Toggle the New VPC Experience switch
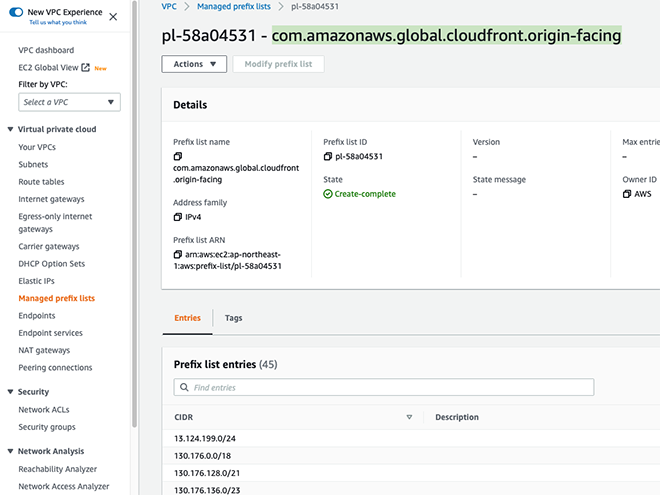This screenshot has height=495, width=660. (x=16, y=12)
